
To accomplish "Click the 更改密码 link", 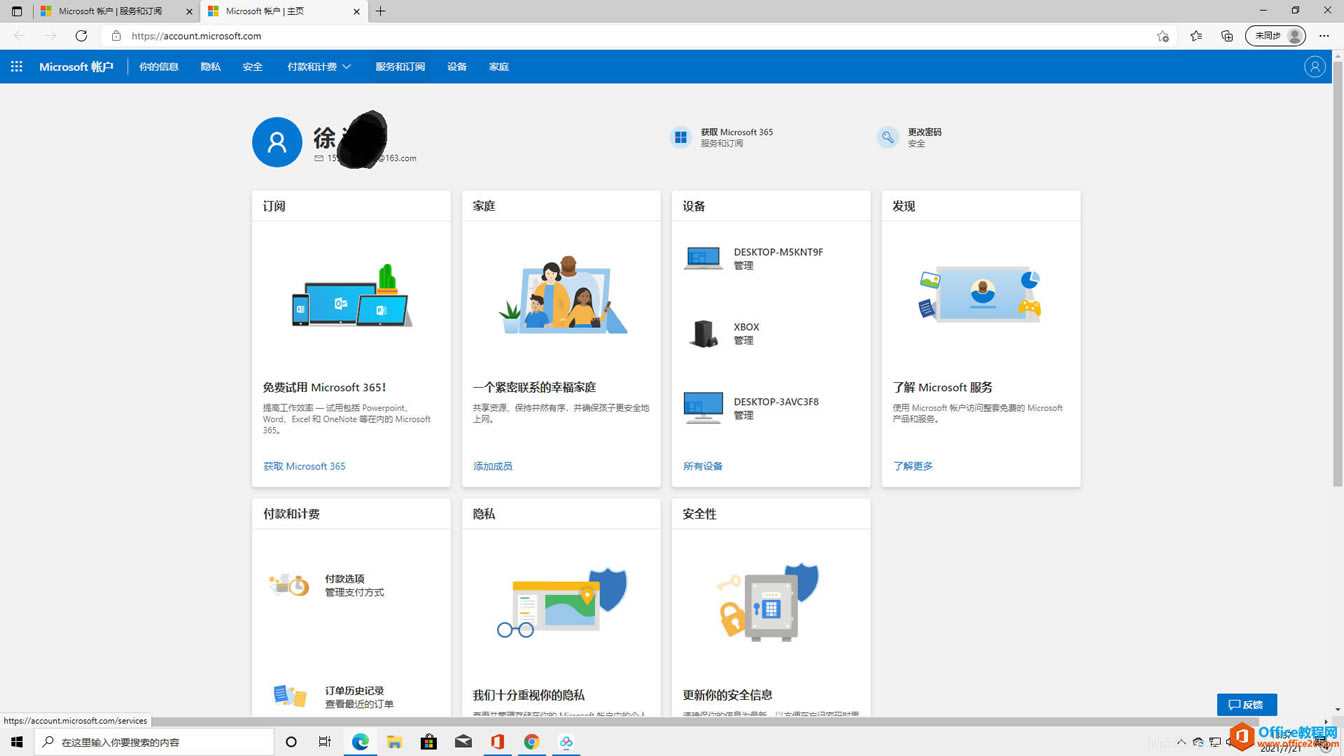I will point(924,132).
